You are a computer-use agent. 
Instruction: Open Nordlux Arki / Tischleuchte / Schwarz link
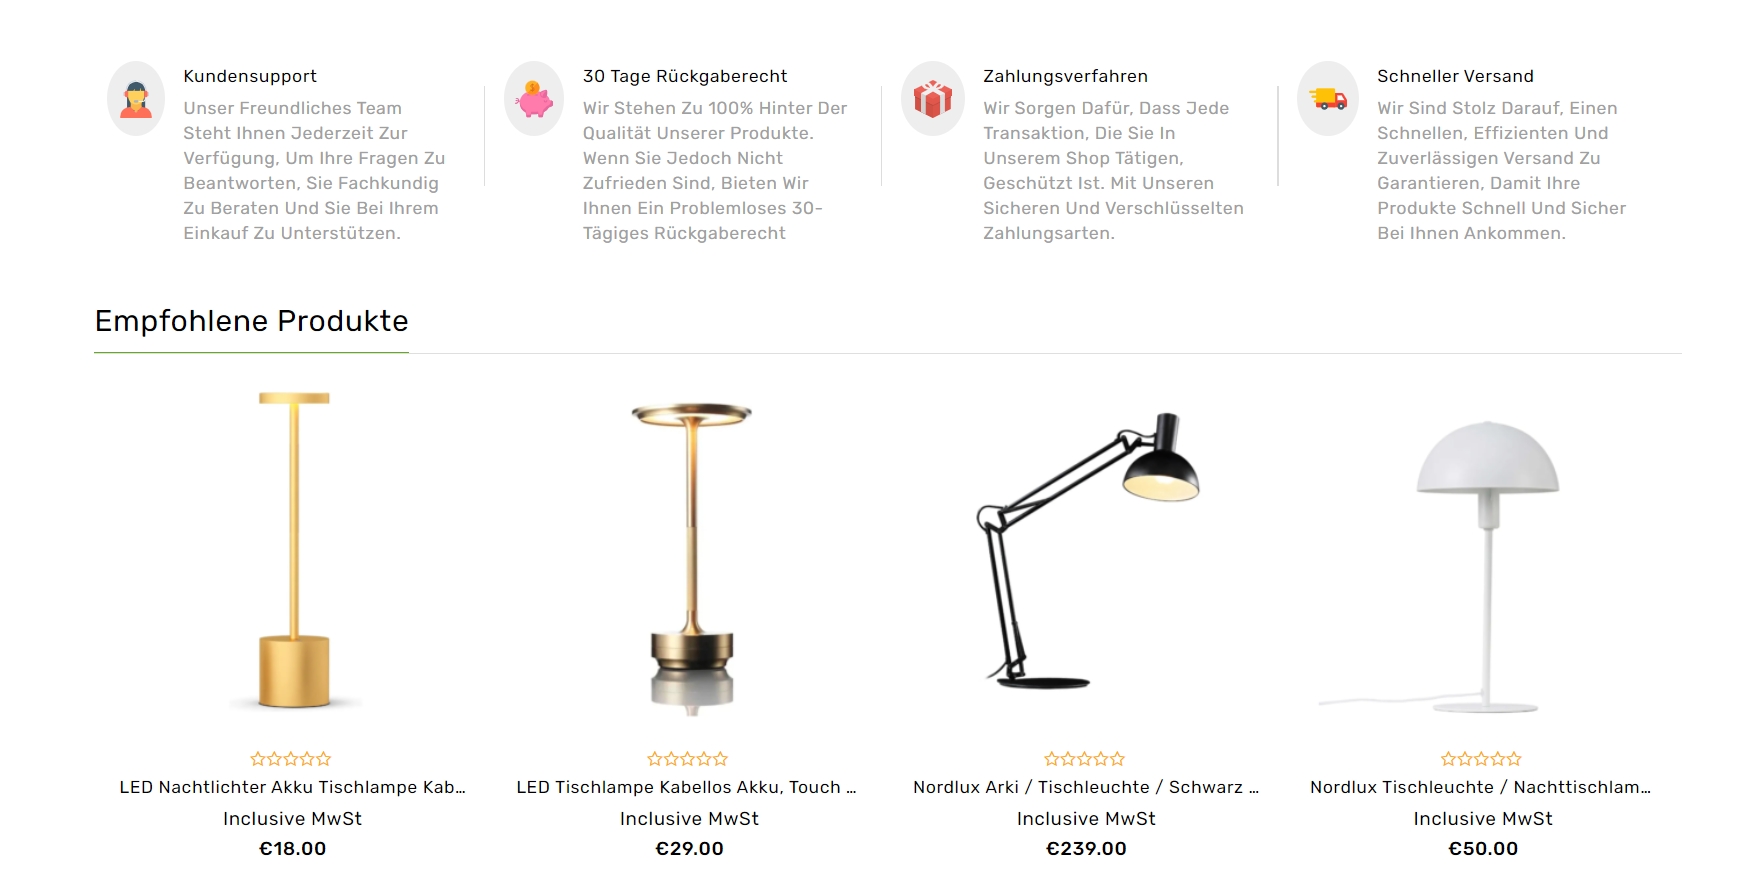(x=1086, y=787)
